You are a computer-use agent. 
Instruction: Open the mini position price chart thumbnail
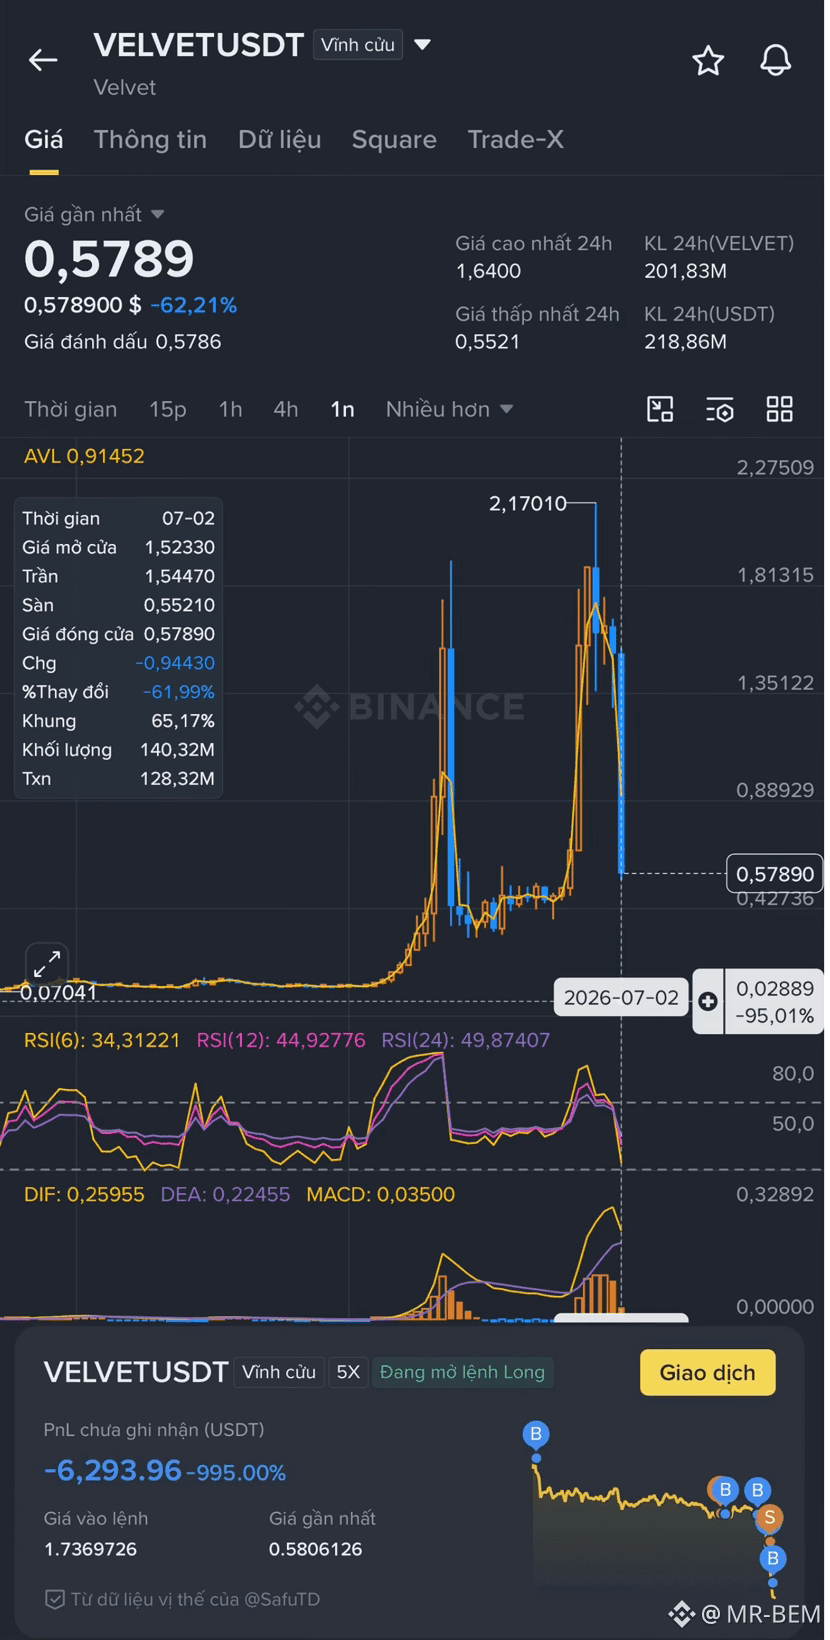pyautogui.click(x=658, y=1510)
